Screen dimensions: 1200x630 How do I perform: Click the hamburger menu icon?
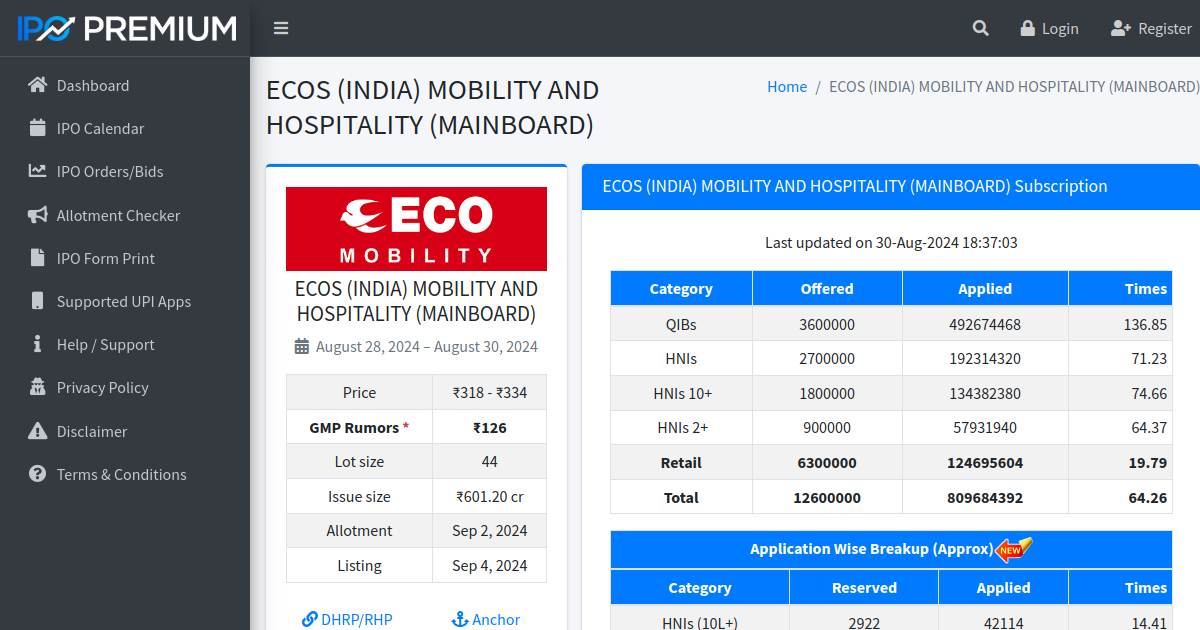tap(281, 28)
